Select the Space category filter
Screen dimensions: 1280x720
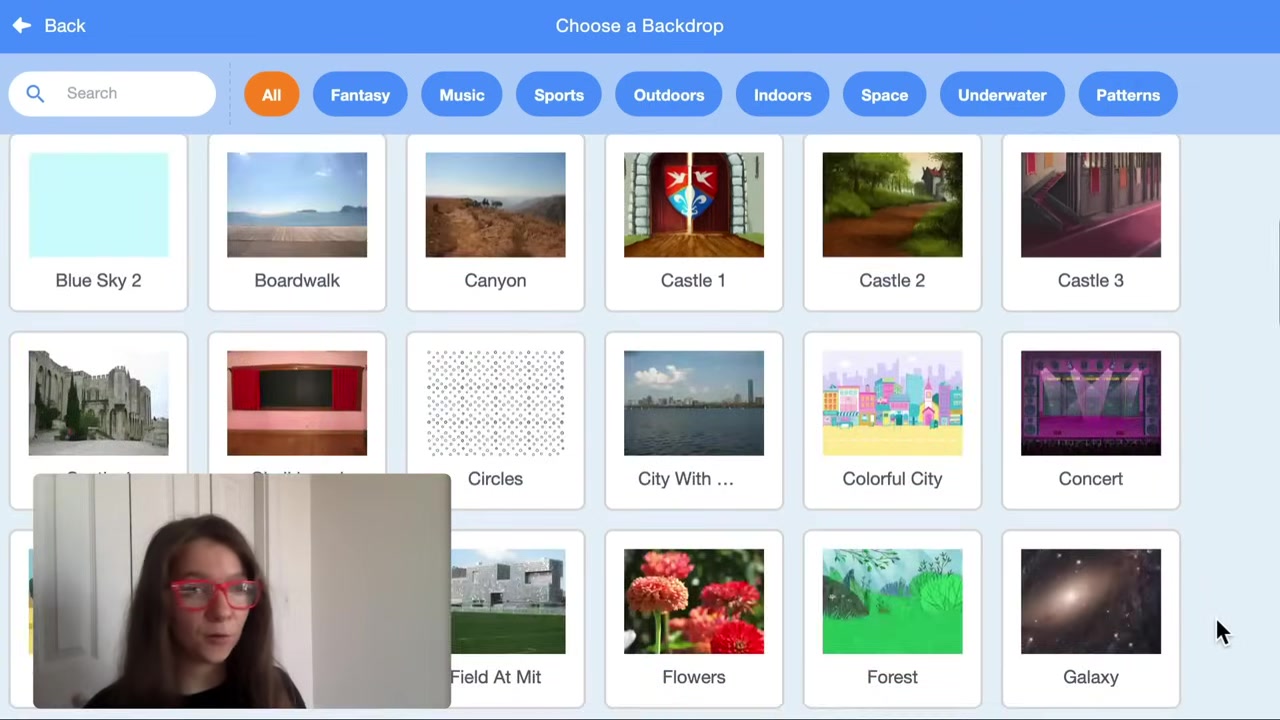click(x=884, y=95)
